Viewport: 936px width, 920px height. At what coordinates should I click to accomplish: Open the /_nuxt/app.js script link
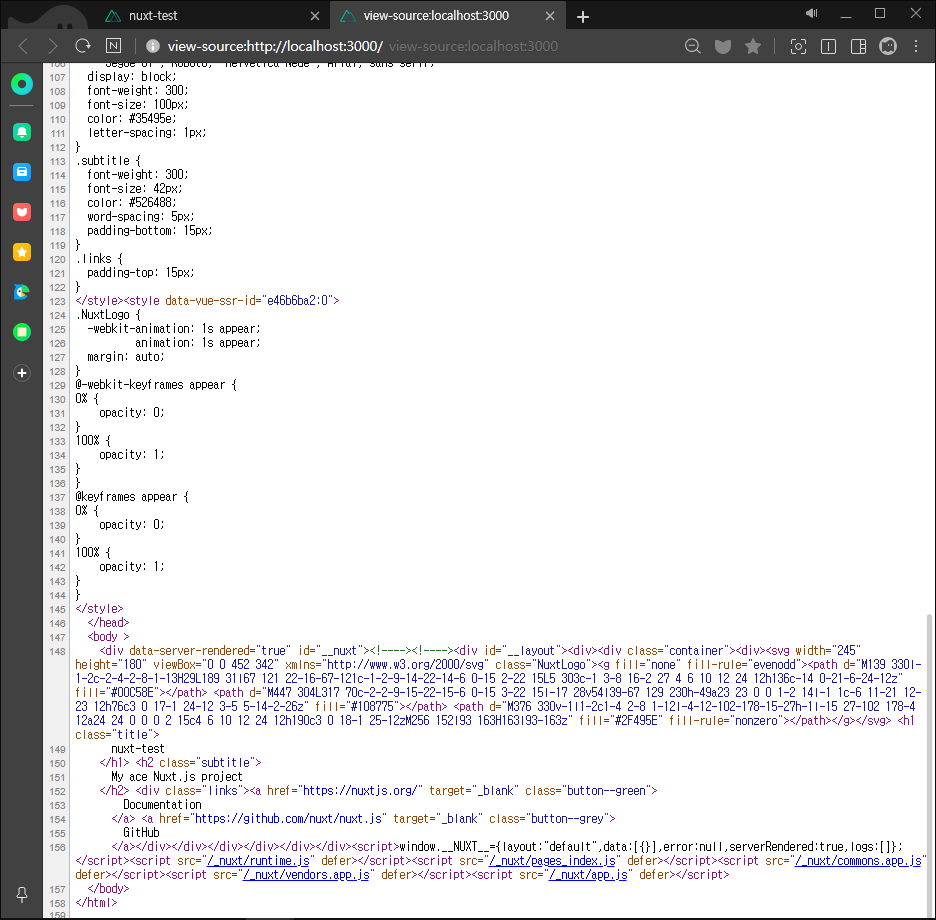pyautogui.click(x=587, y=875)
